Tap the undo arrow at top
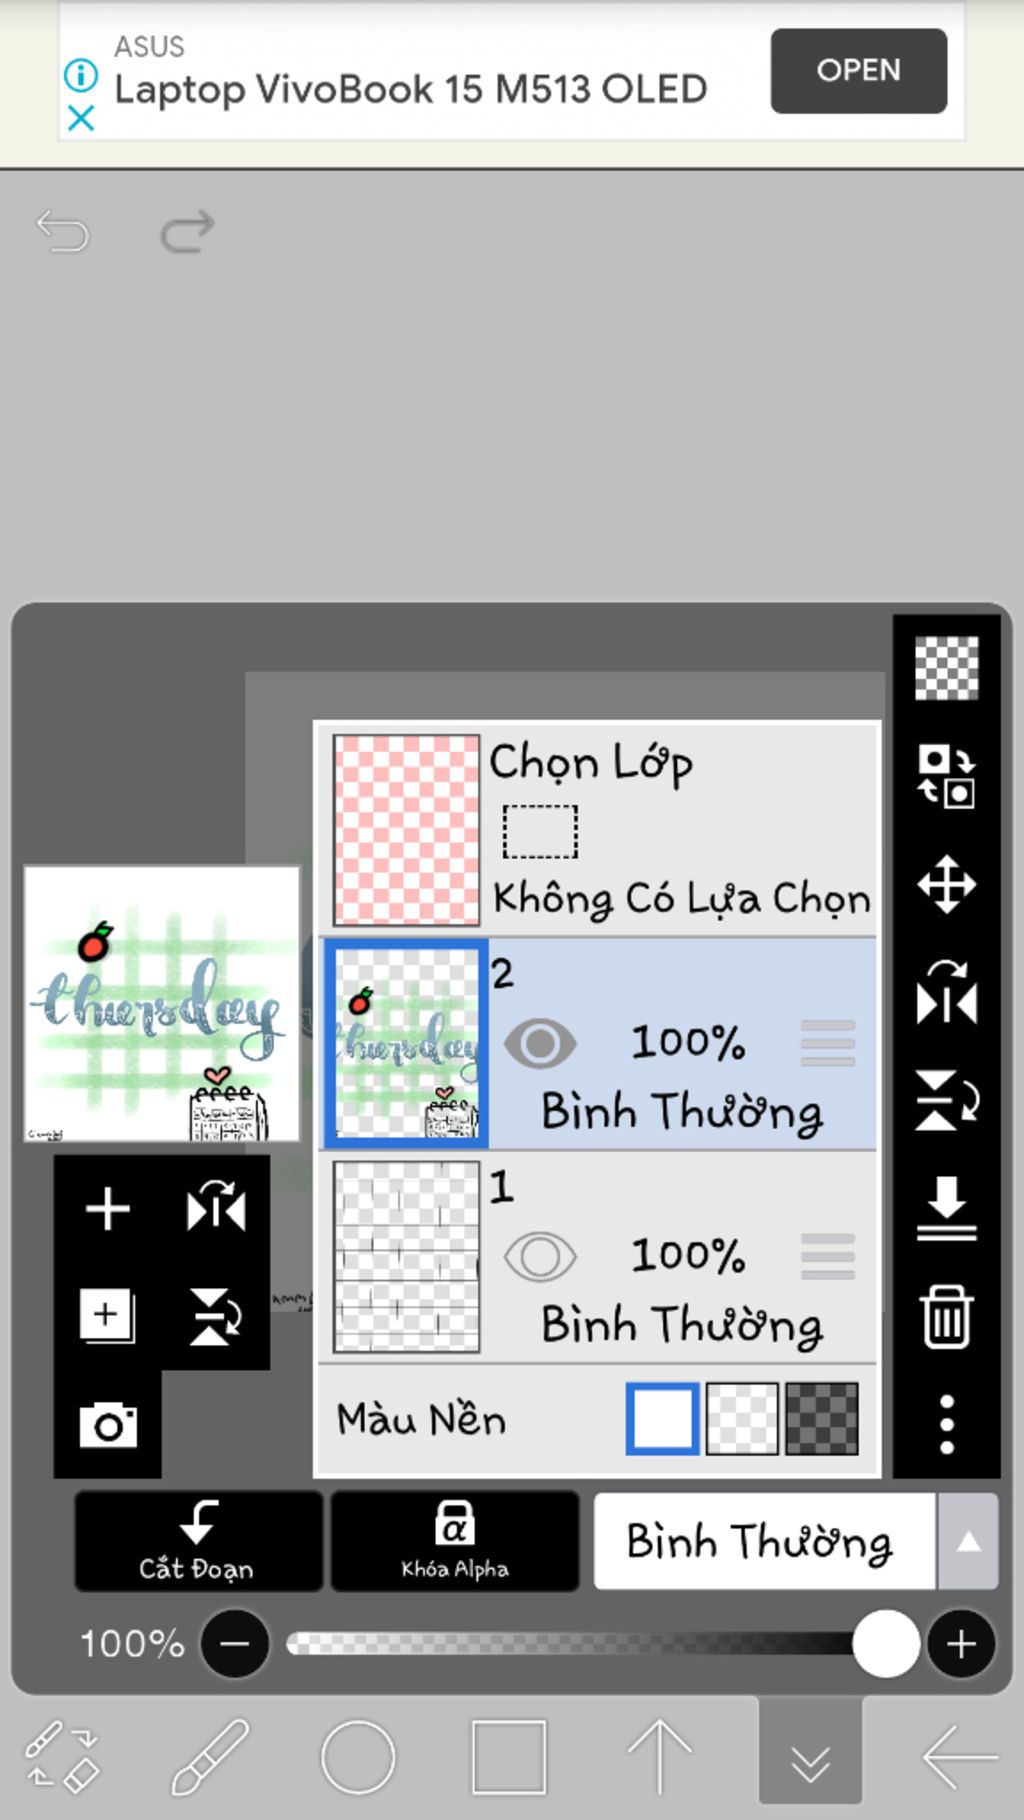Image resolution: width=1024 pixels, height=1820 pixels. [63, 232]
